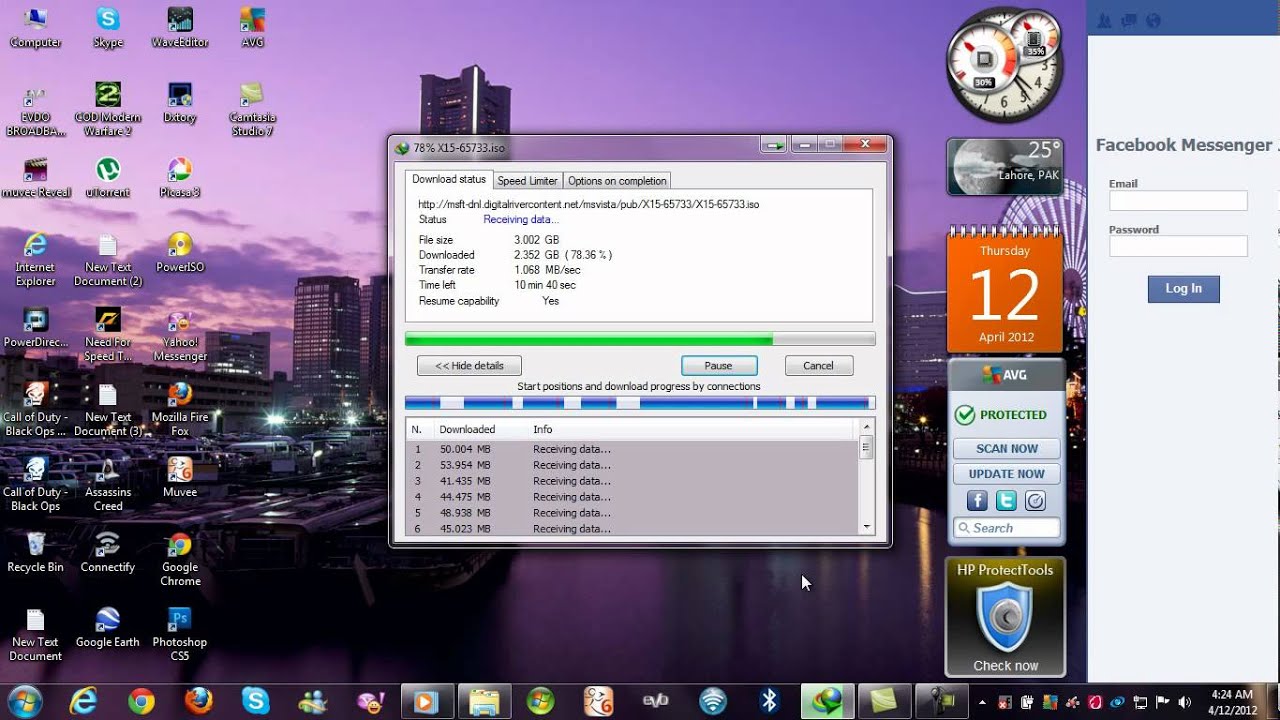Open the Options on completion tab

pyautogui.click(x=617, y=181)
